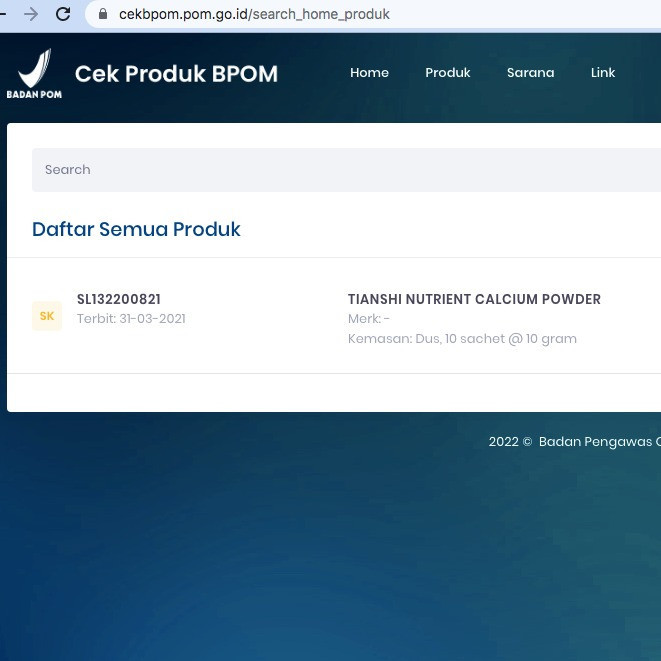Click TIANSHI NUTRIENT CALCIUM POWDER product name
The image size is (661, 661).
click(474, 299)
